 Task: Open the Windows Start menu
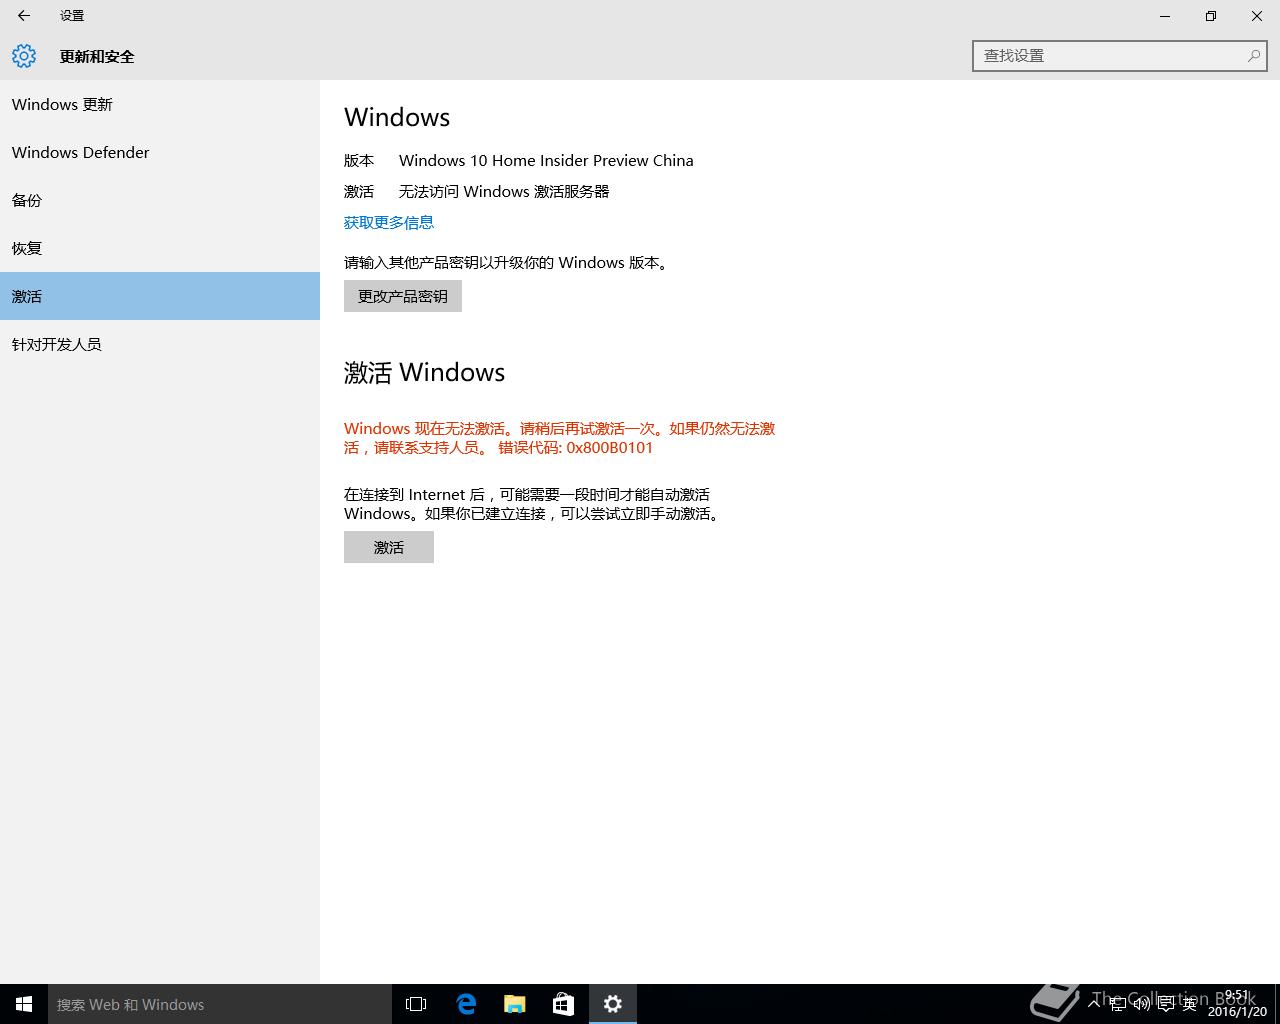point(24,1004)
